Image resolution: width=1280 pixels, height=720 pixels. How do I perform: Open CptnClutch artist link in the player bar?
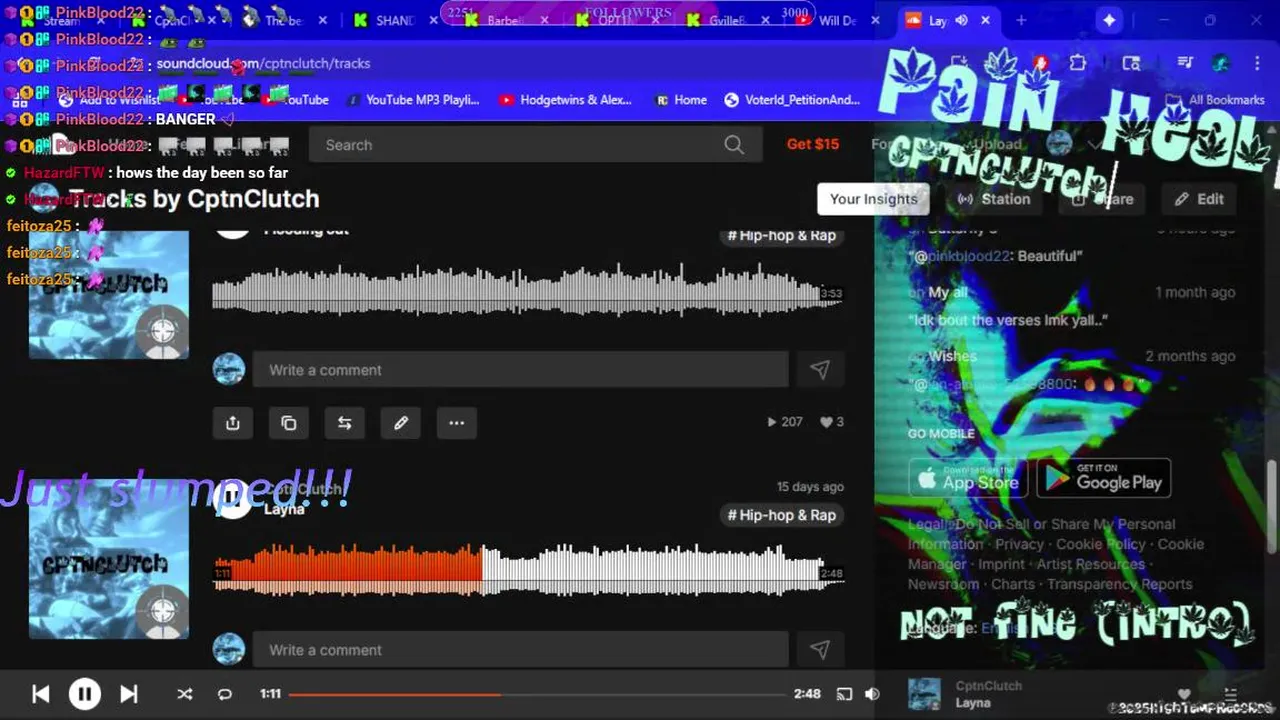point(988,686)
